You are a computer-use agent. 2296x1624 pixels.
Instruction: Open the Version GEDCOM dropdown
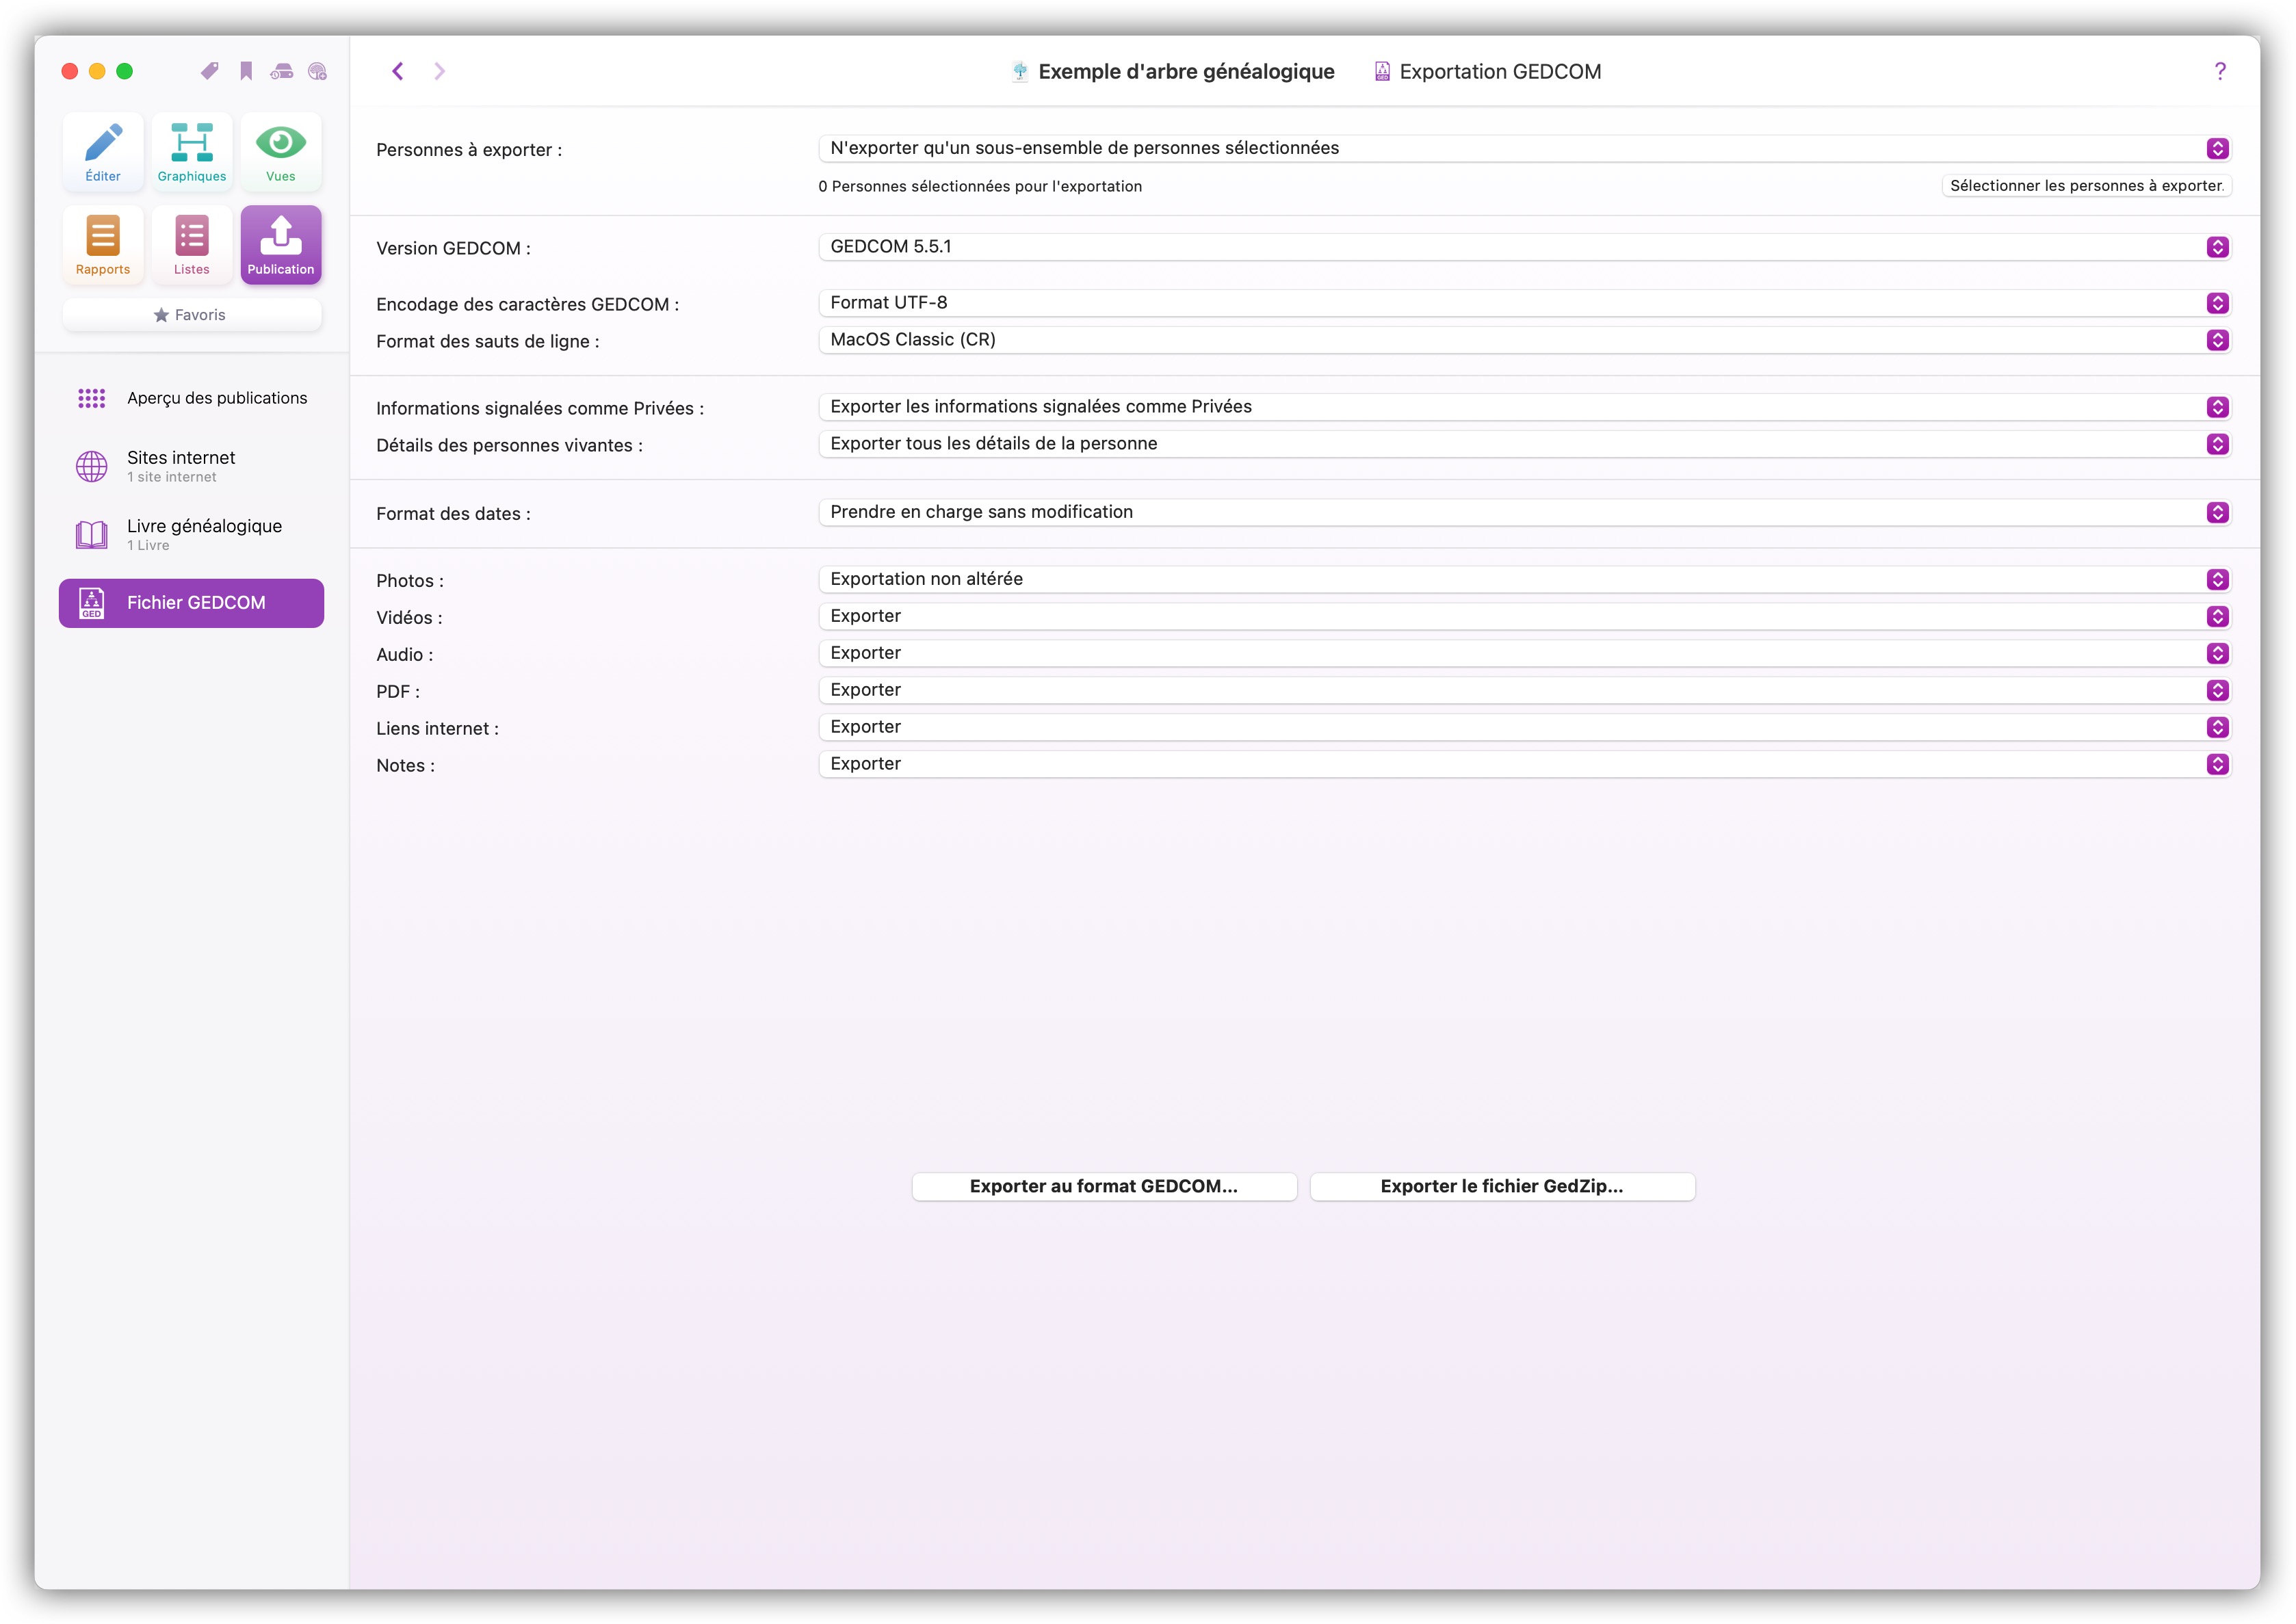[x=1525, y=247]
